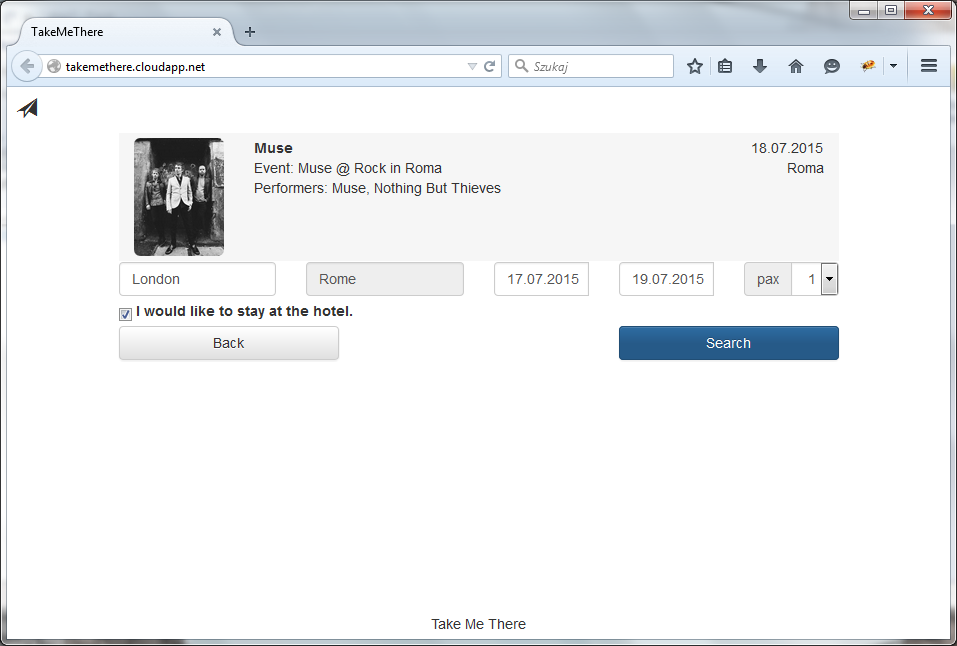Screen dimensions: 957x646
Task: Bookmark this page with the star icon
Action: pos(695,66)
